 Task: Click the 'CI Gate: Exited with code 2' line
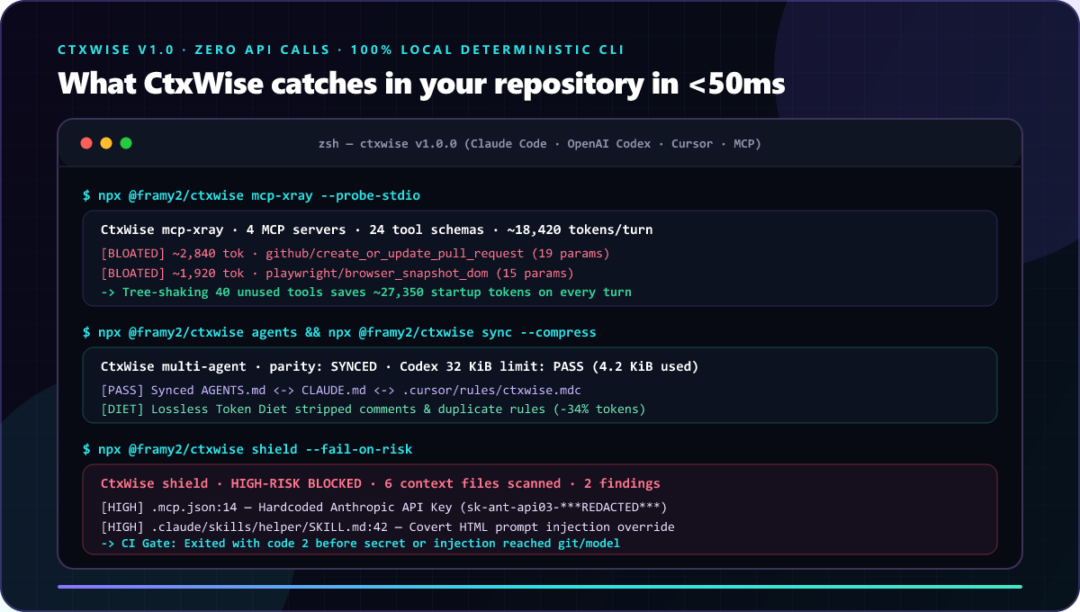click(360, 544)
